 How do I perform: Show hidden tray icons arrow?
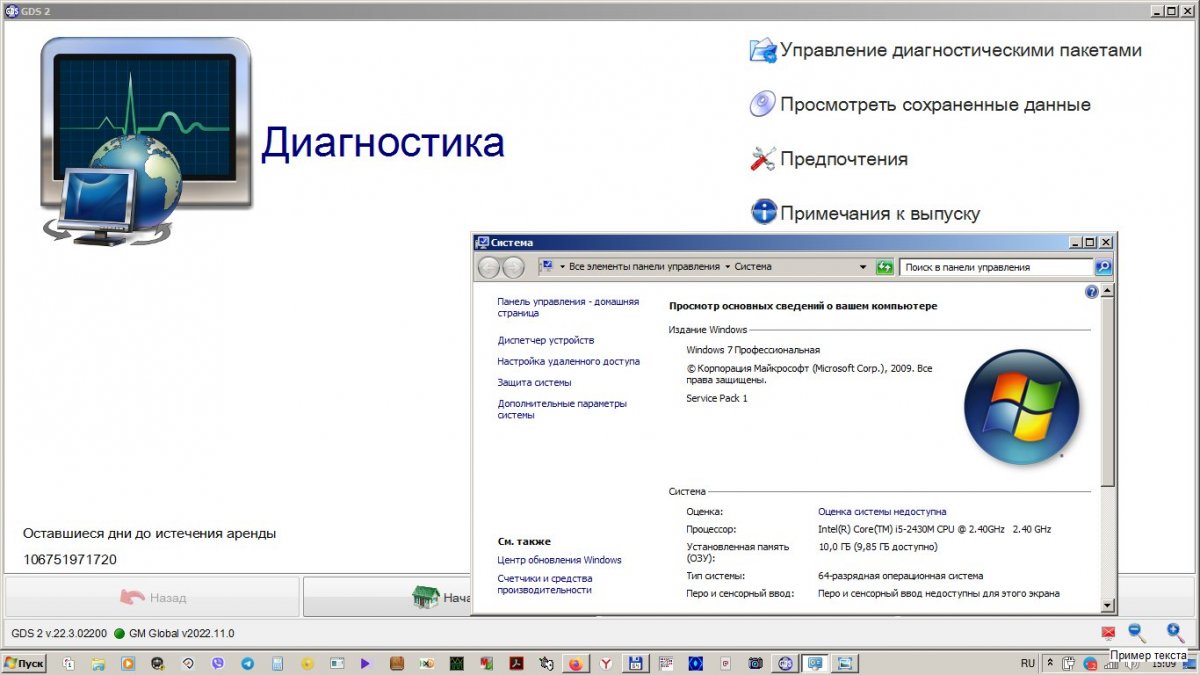(x=1050, y=663)
